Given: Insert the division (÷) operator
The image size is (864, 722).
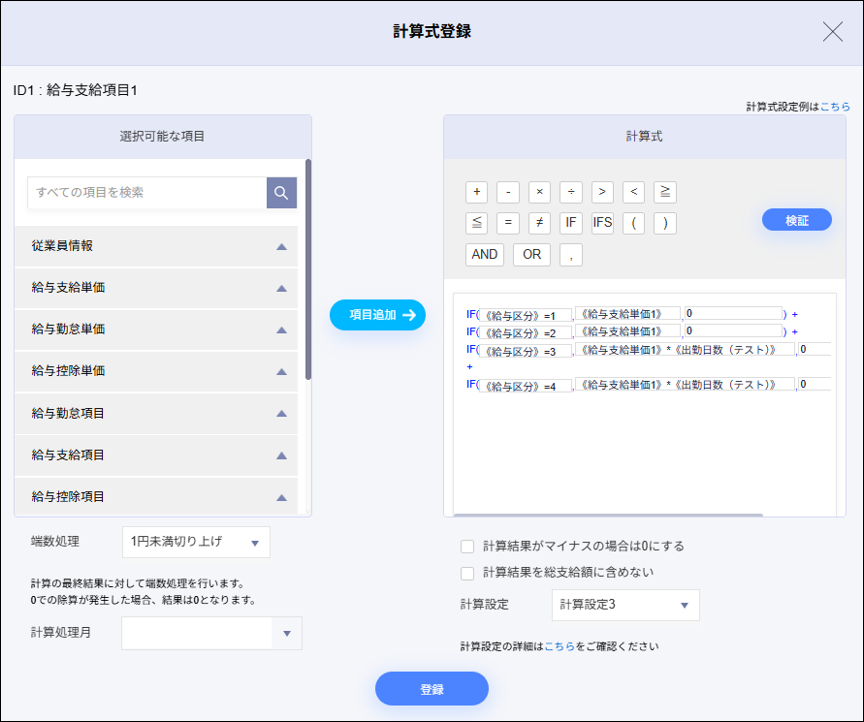Looking at the screenshot, I should coord(570,192).
